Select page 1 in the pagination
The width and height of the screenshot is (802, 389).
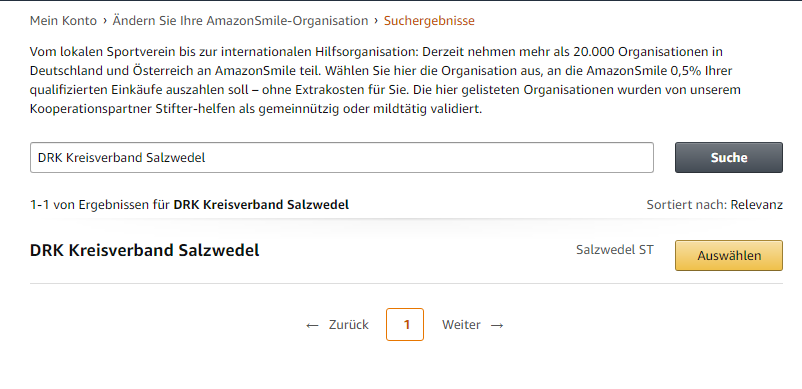click(x=405, y=325)
